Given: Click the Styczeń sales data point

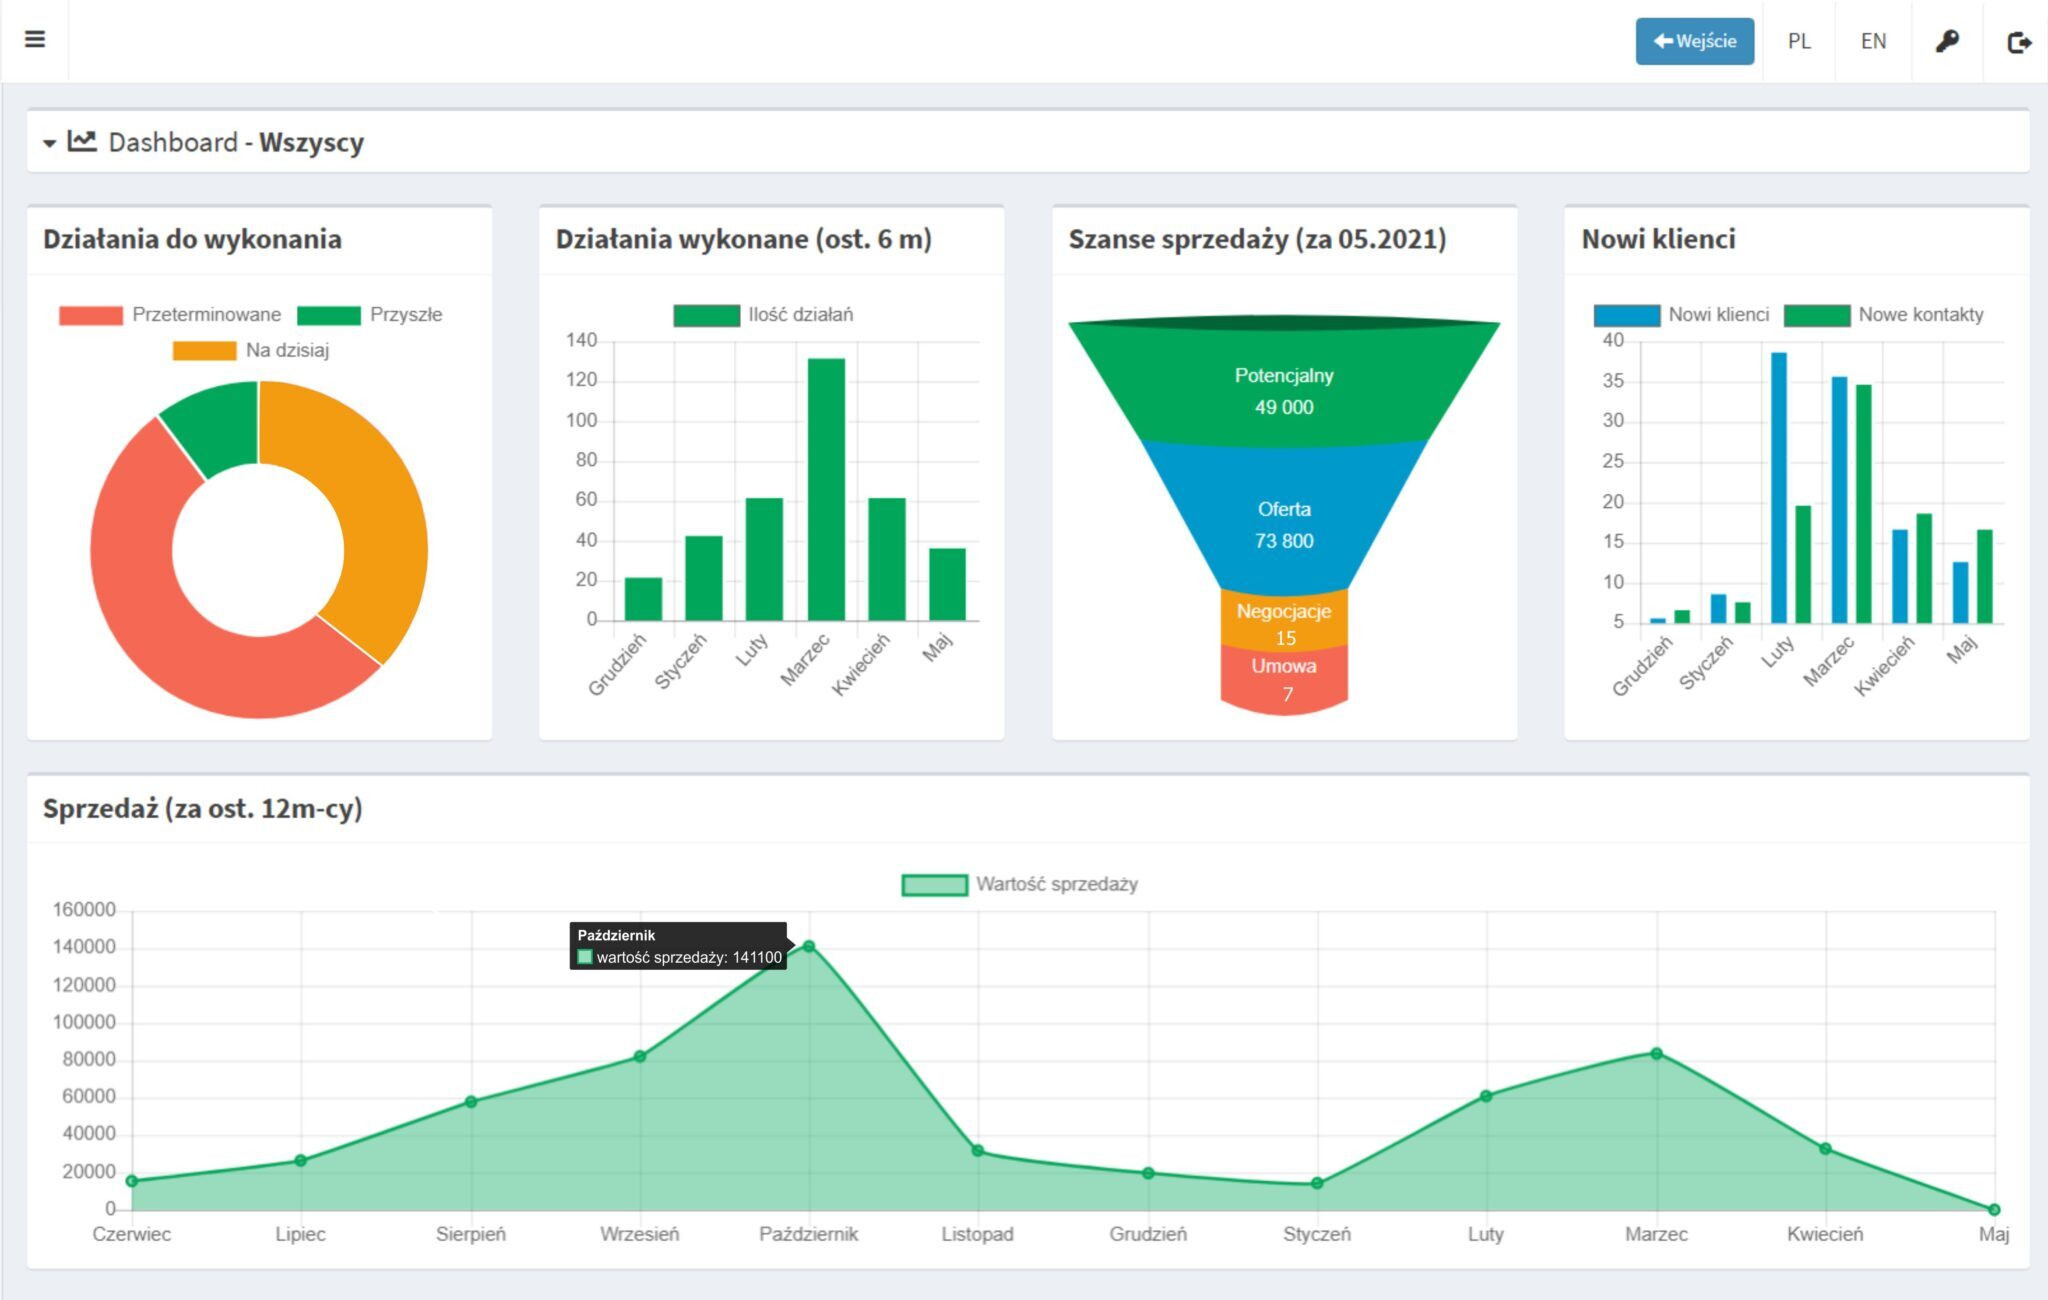Looking at the screenshot, I should click(x=1317, y=1184).
